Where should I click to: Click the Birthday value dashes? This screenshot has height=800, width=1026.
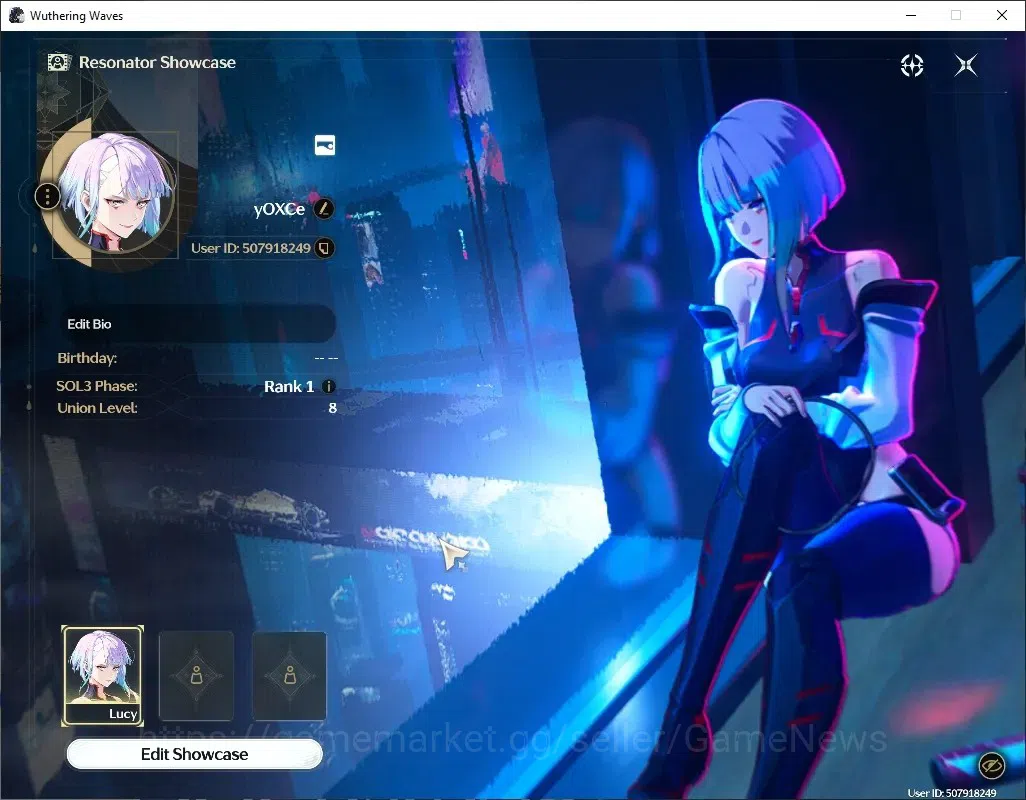326,358
